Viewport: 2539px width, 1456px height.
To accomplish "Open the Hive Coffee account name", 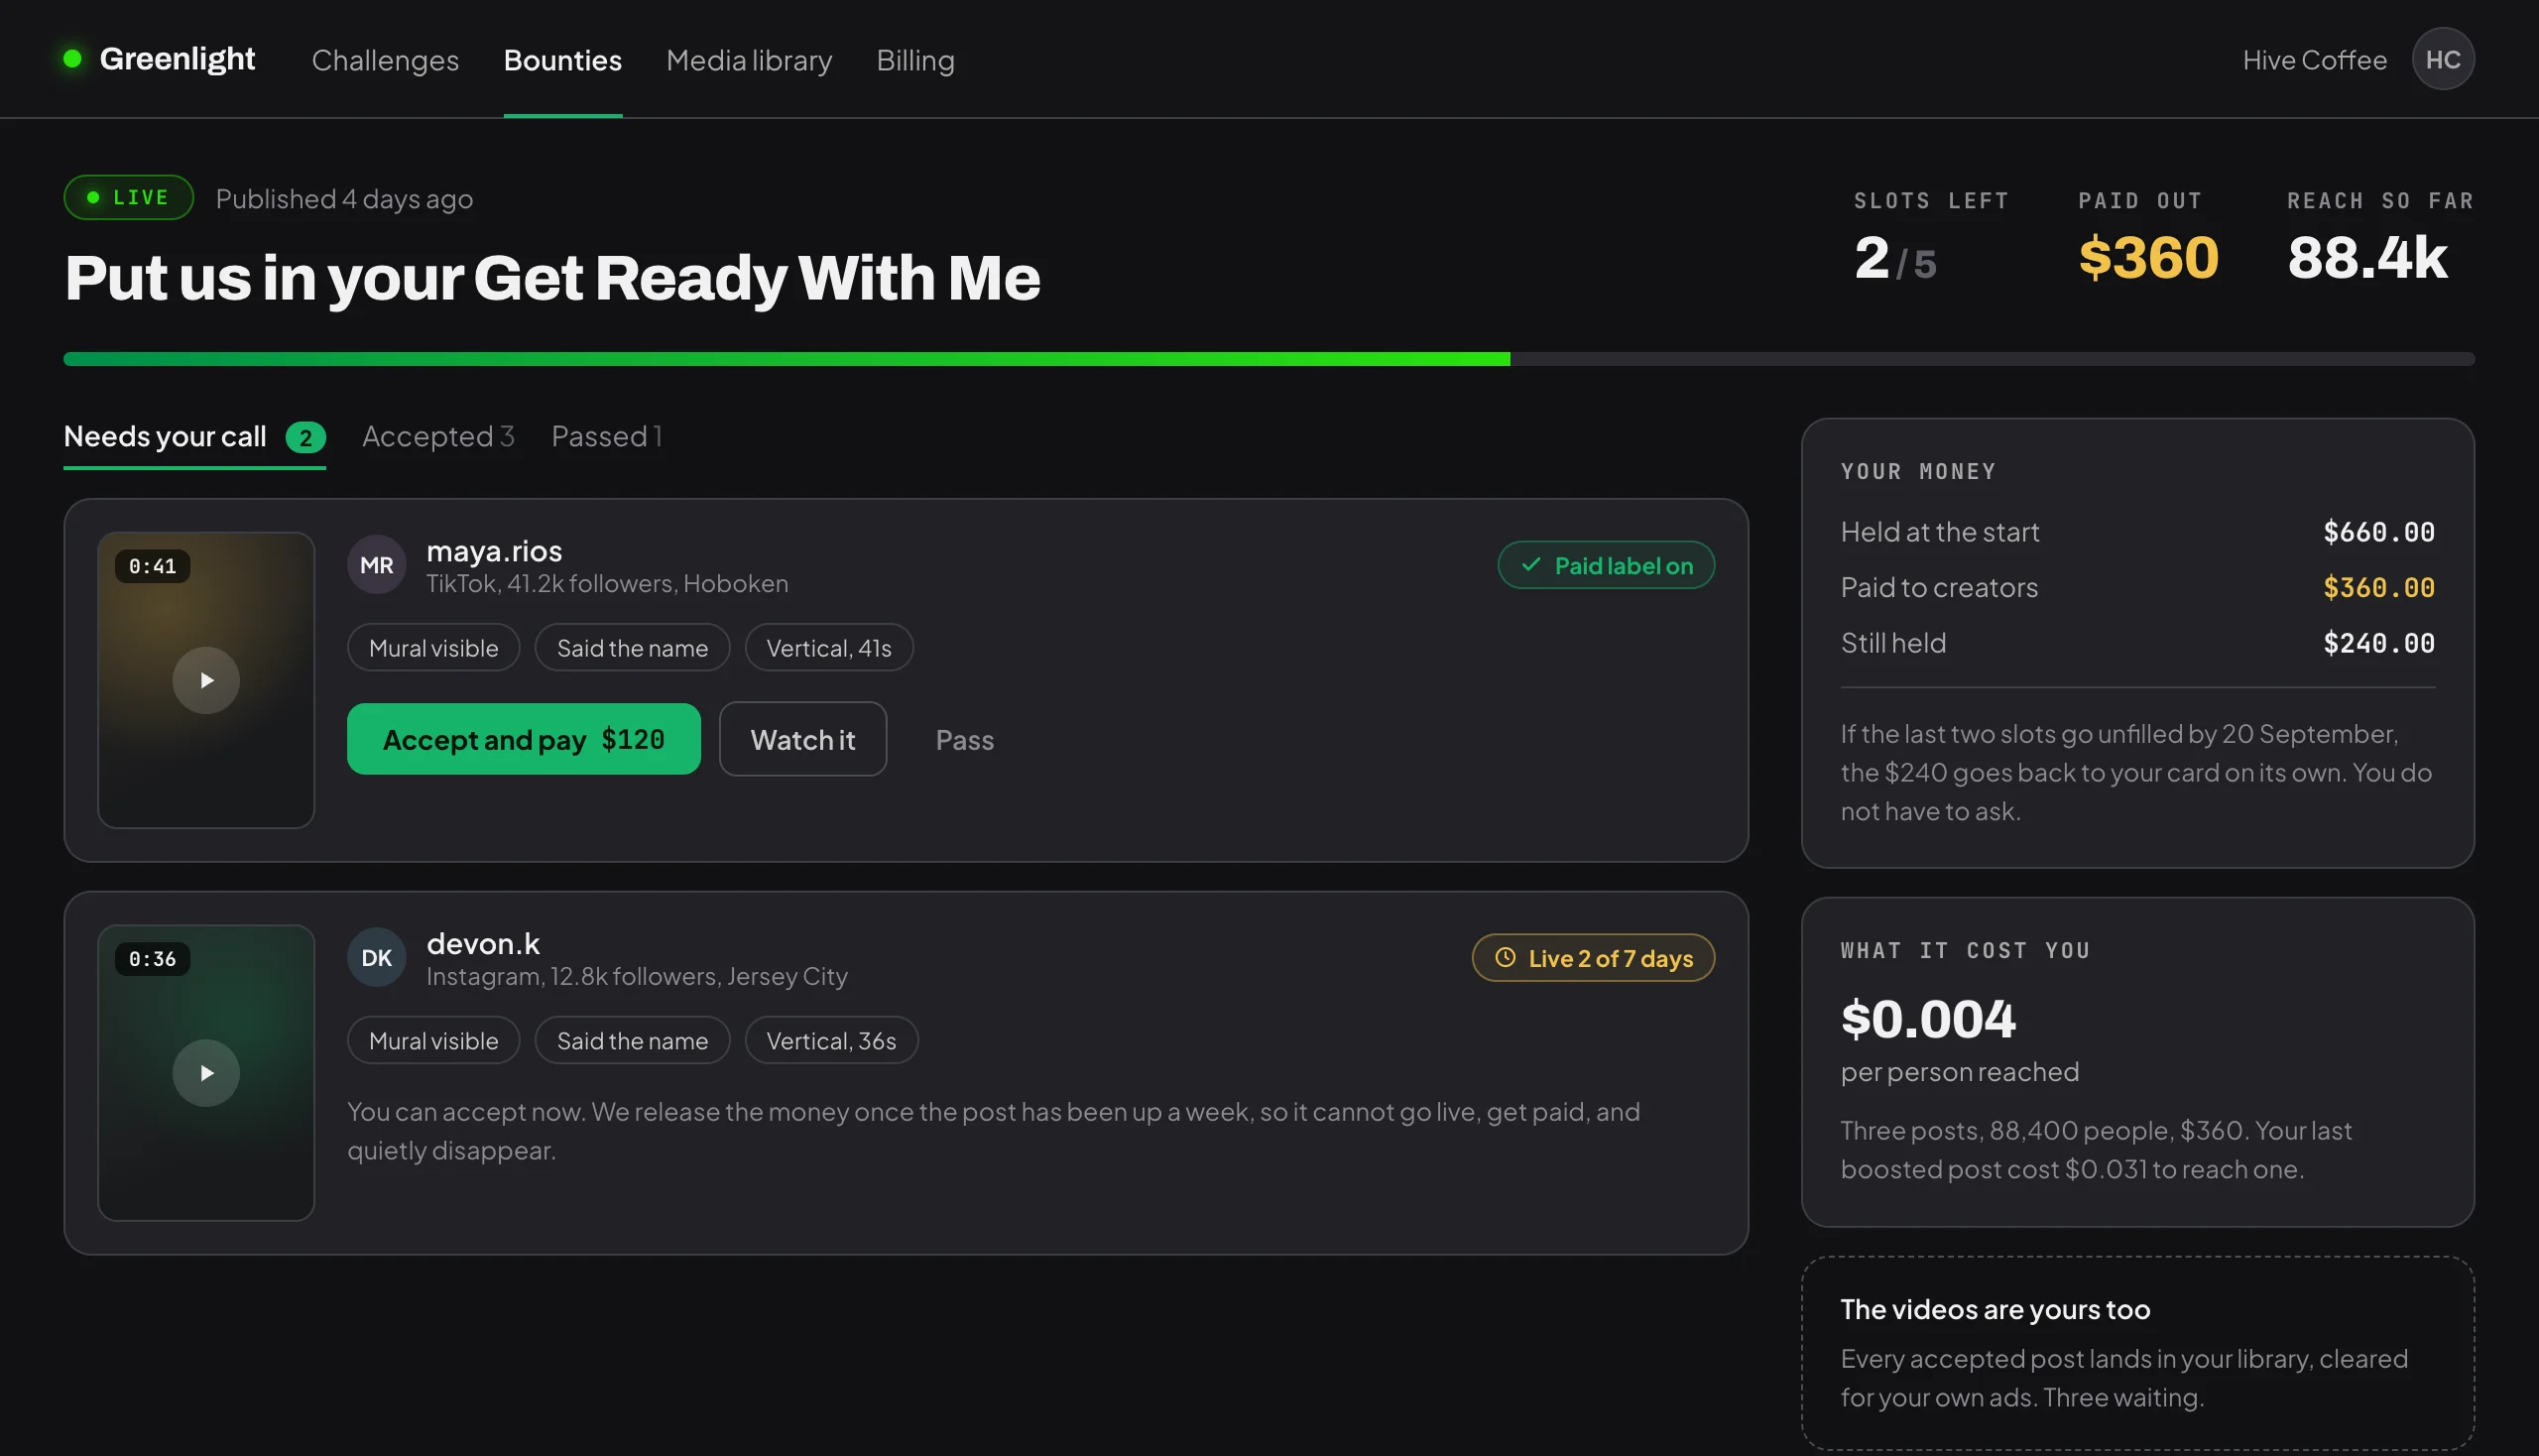I will click(x=2314, y=60).
